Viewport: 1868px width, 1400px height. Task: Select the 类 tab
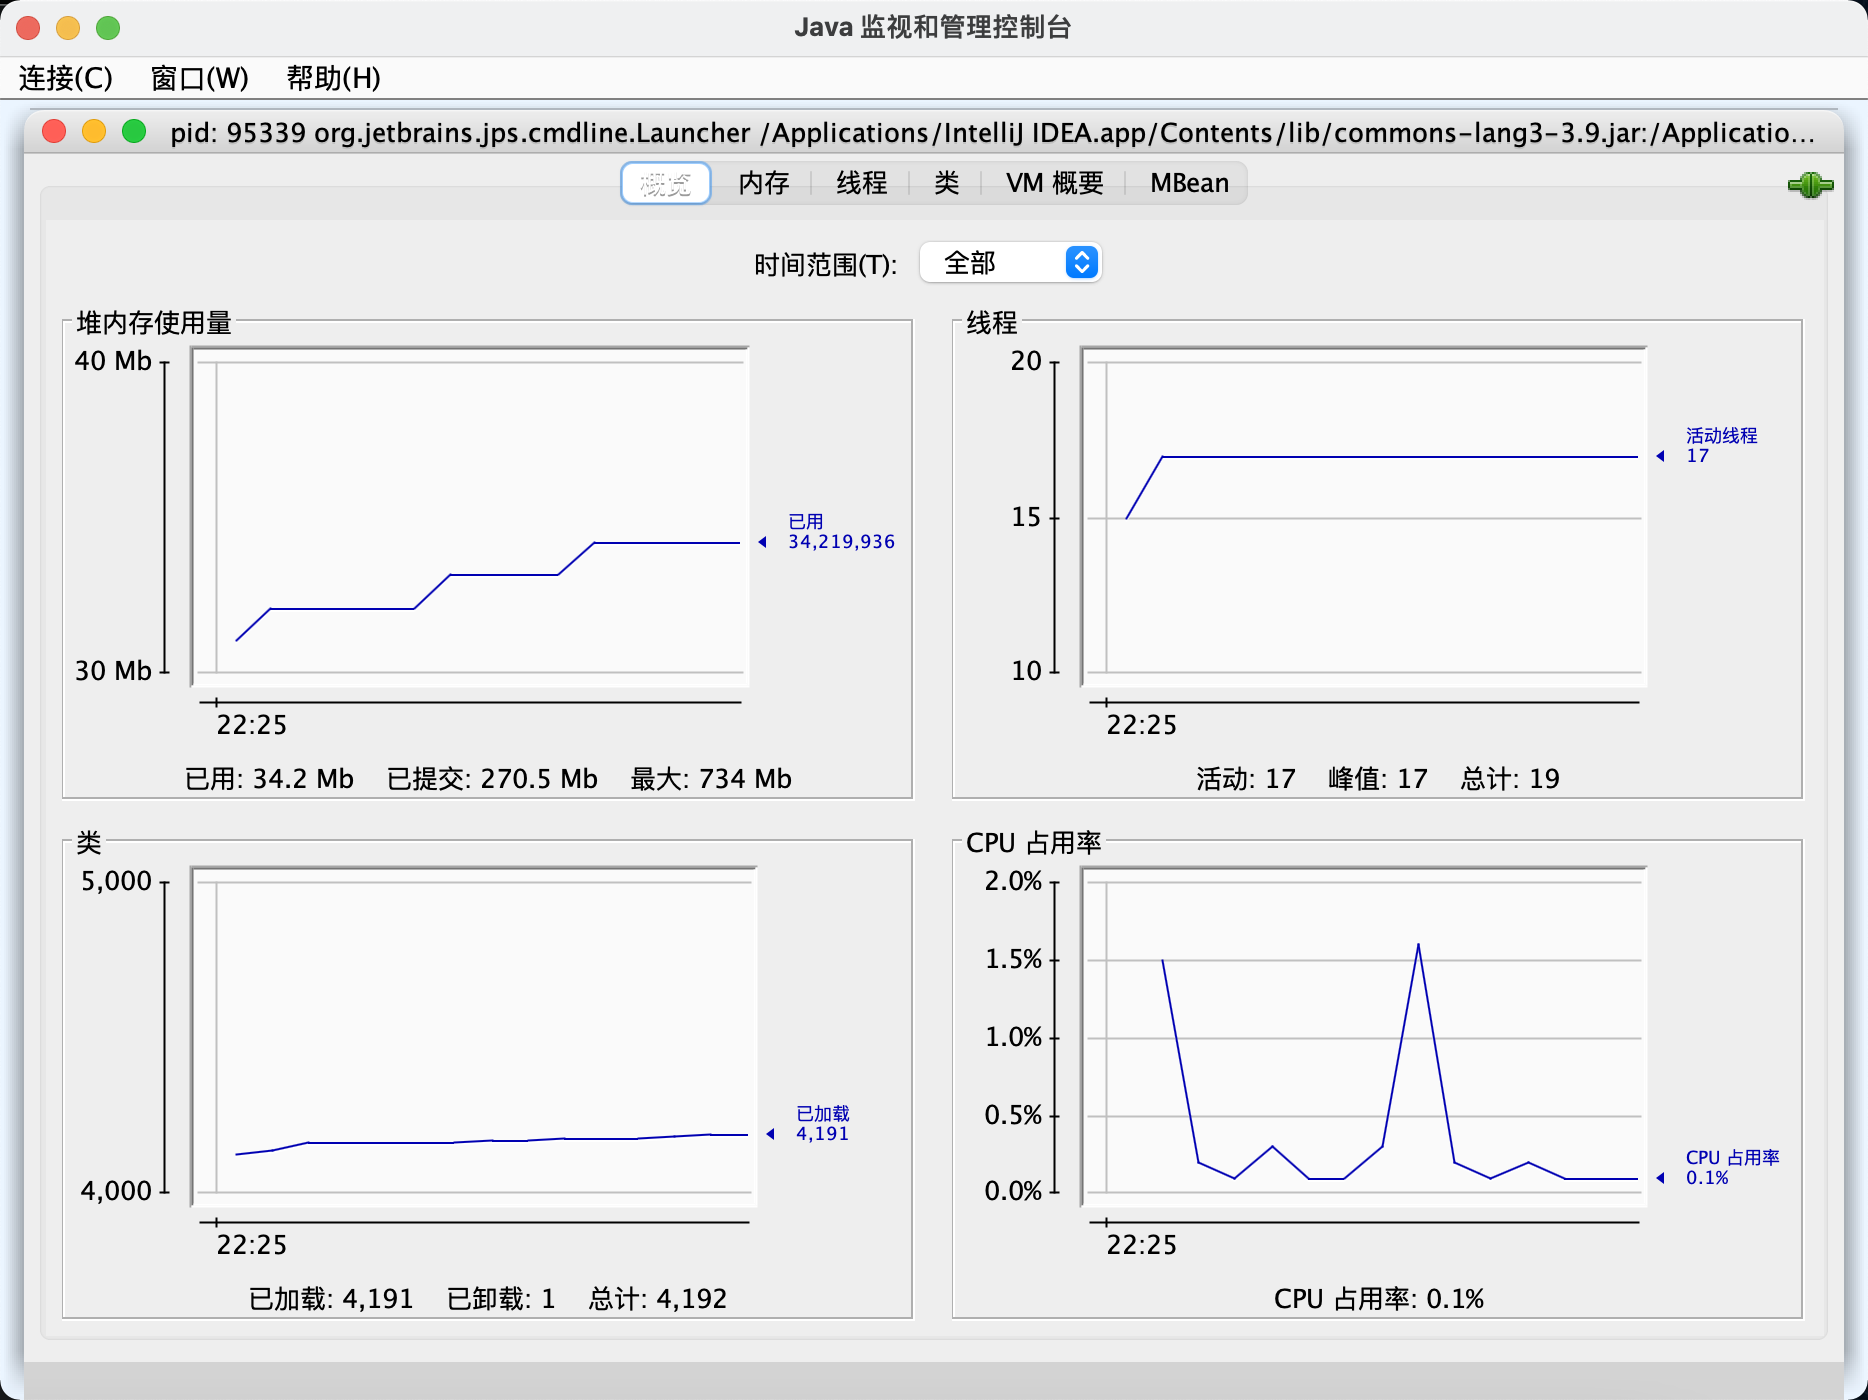tap(946, 183)
